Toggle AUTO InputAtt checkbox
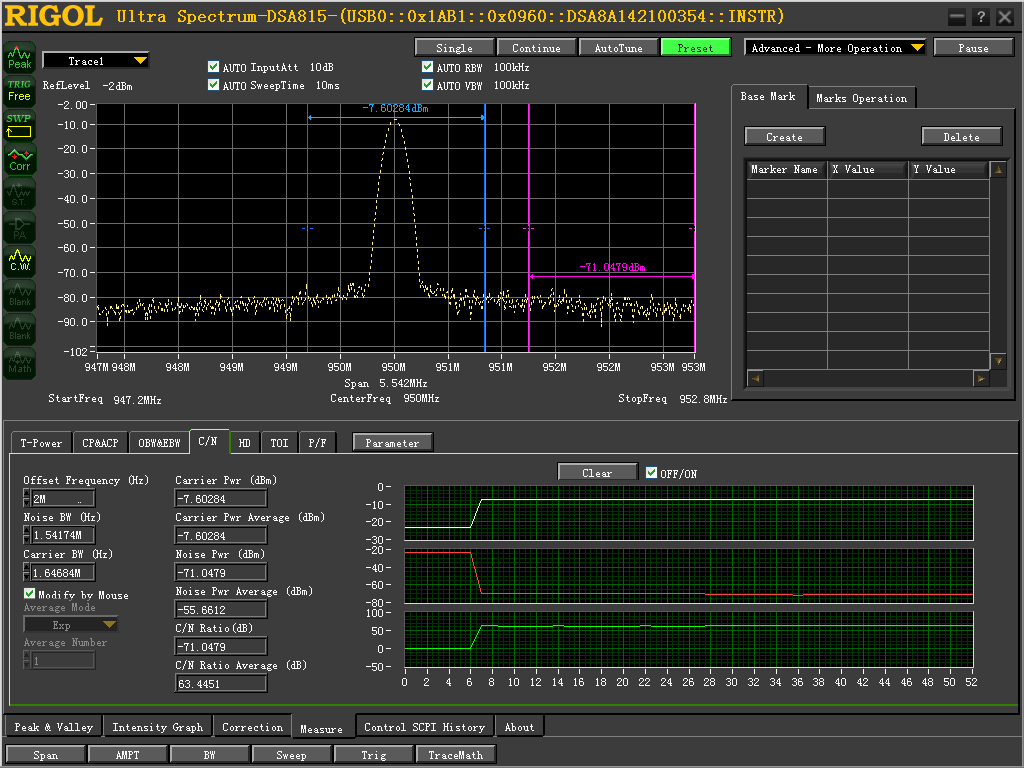1024x768 pixels. pyautogui.click(x=213, y=67)
